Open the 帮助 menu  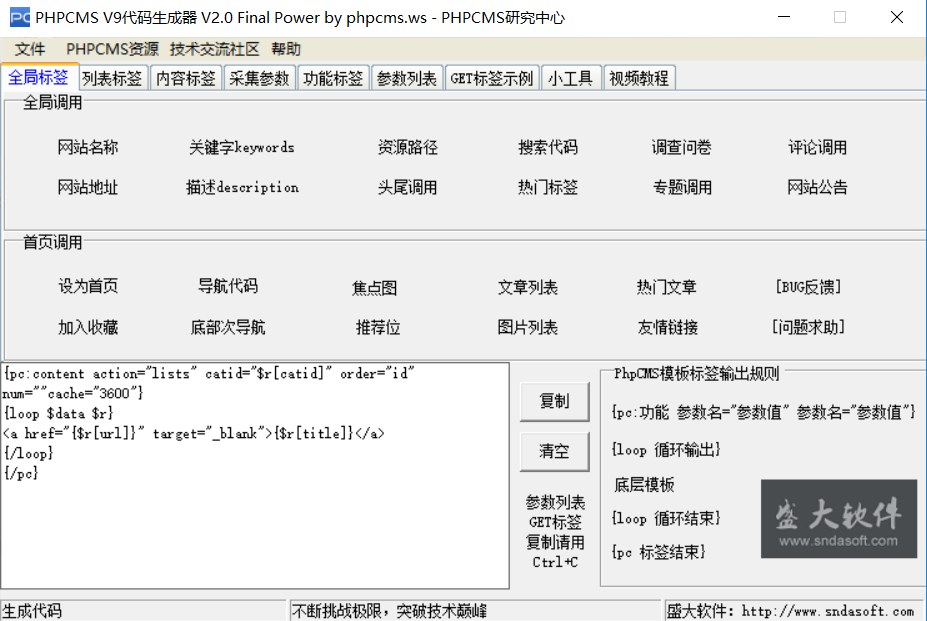point(286,49)
